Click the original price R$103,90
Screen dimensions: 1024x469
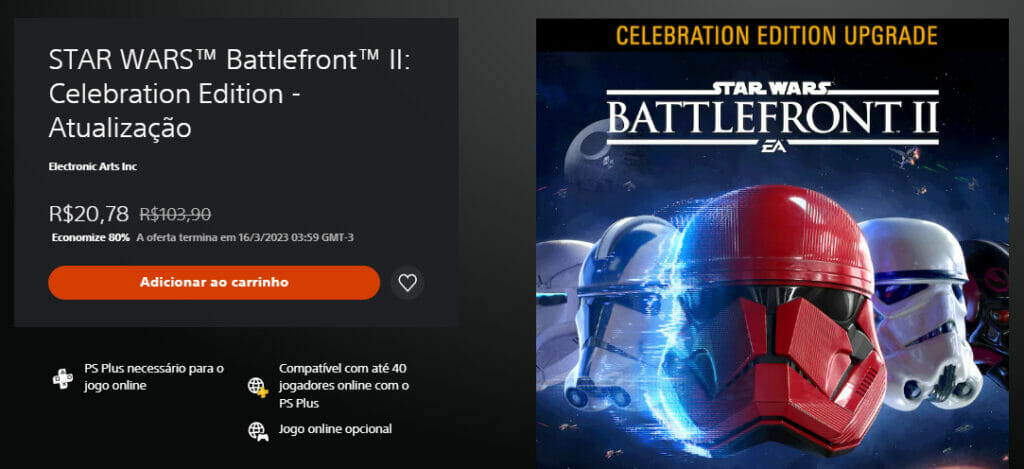(x=175, y=214)
